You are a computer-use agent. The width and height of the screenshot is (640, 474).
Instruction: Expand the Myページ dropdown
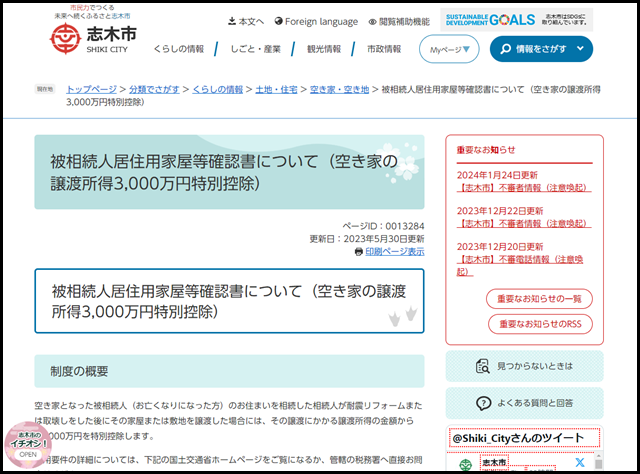coord(449,49)
